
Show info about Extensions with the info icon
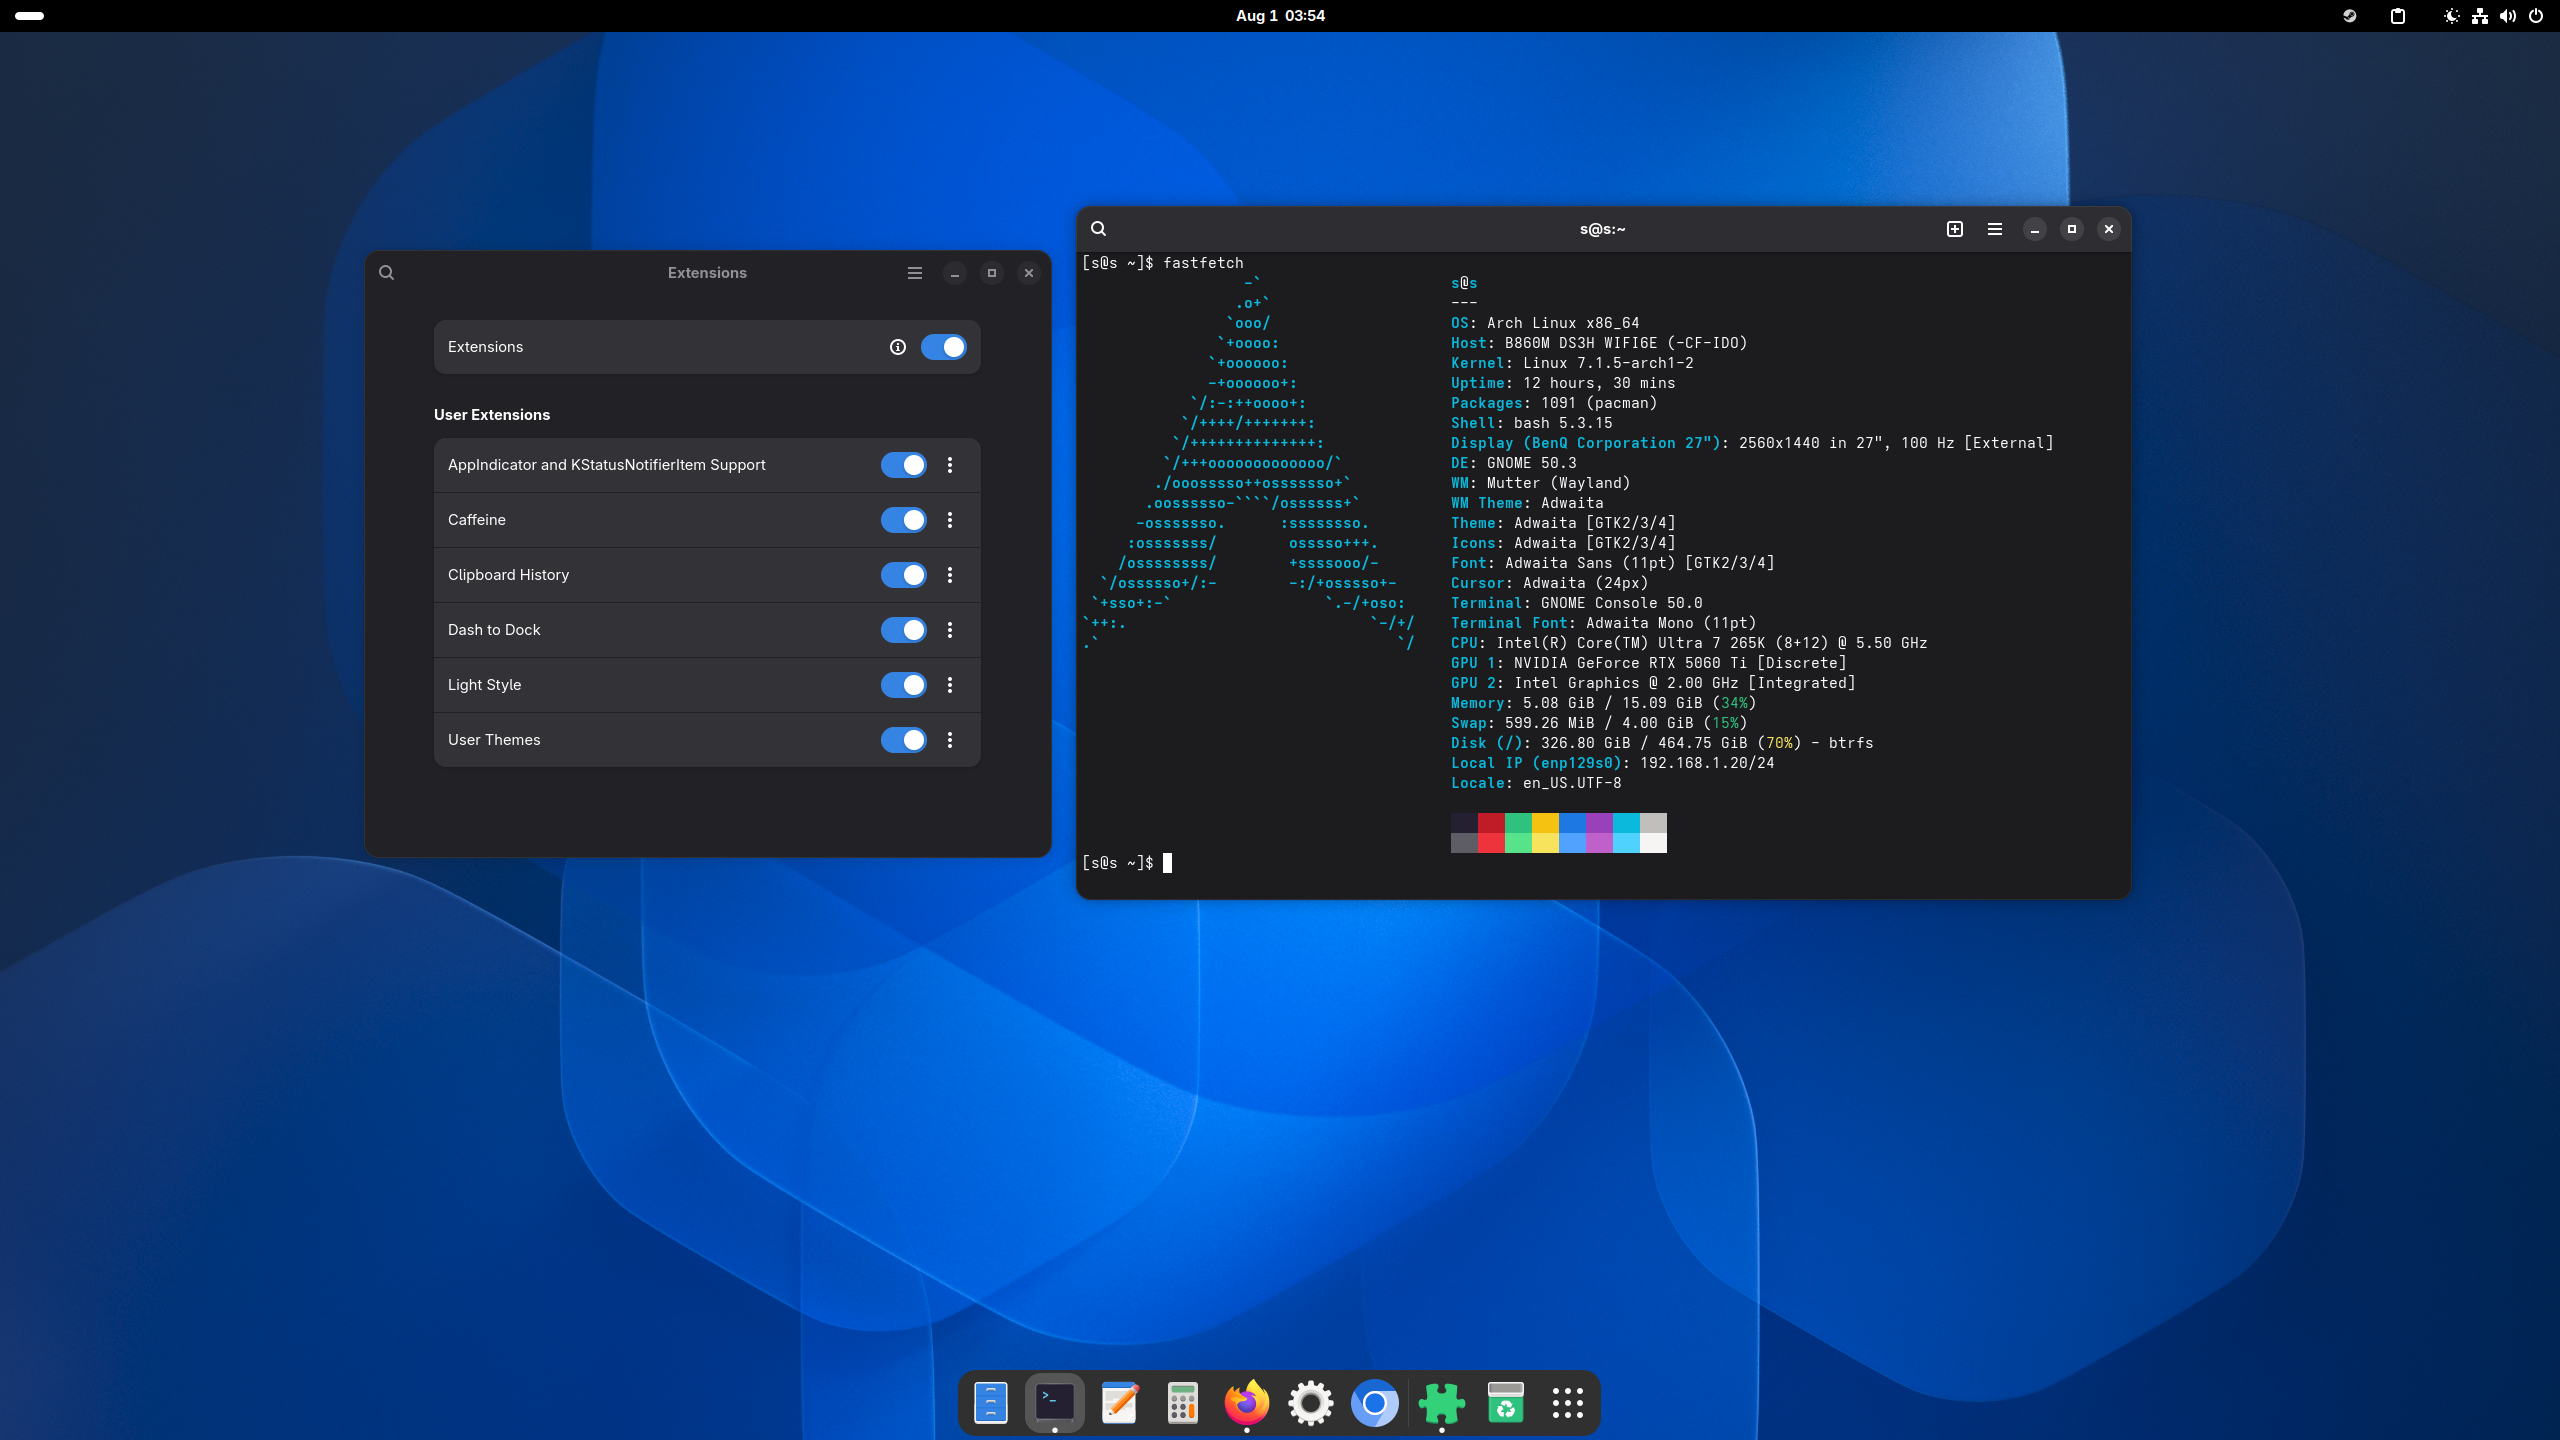pyautogui.click(x=898, y=347)
